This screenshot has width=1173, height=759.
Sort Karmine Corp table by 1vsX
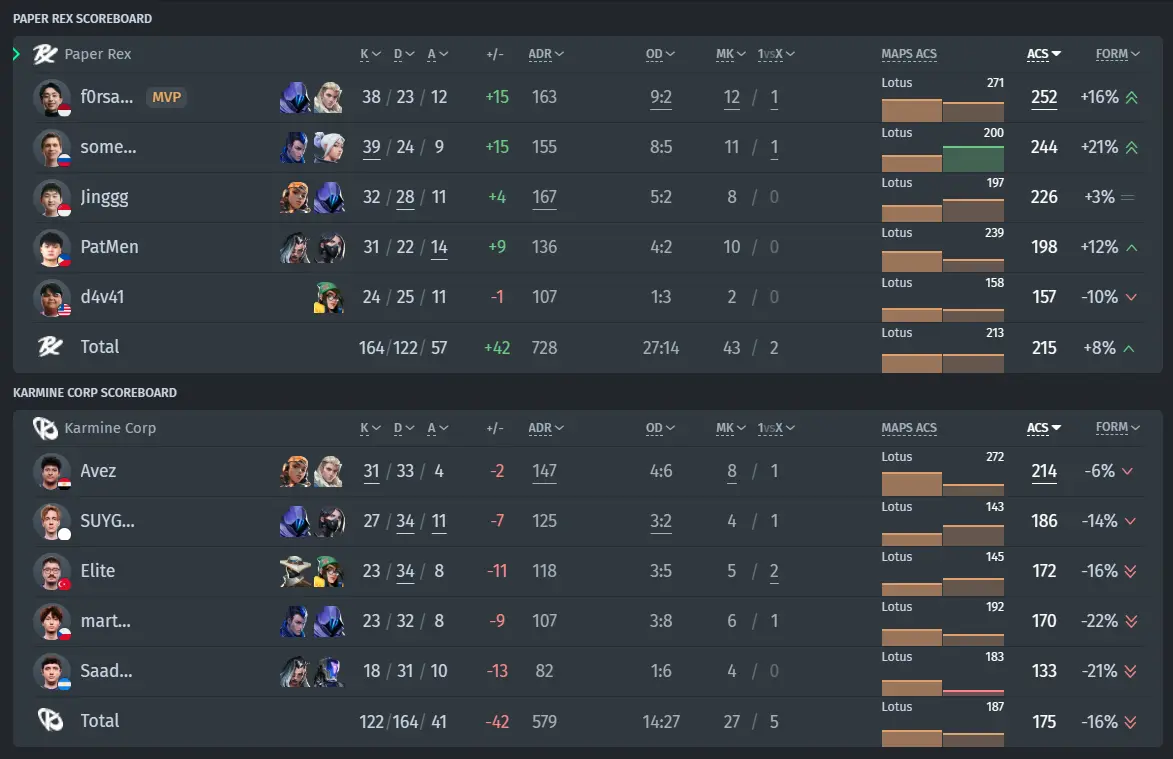(776, 428)
